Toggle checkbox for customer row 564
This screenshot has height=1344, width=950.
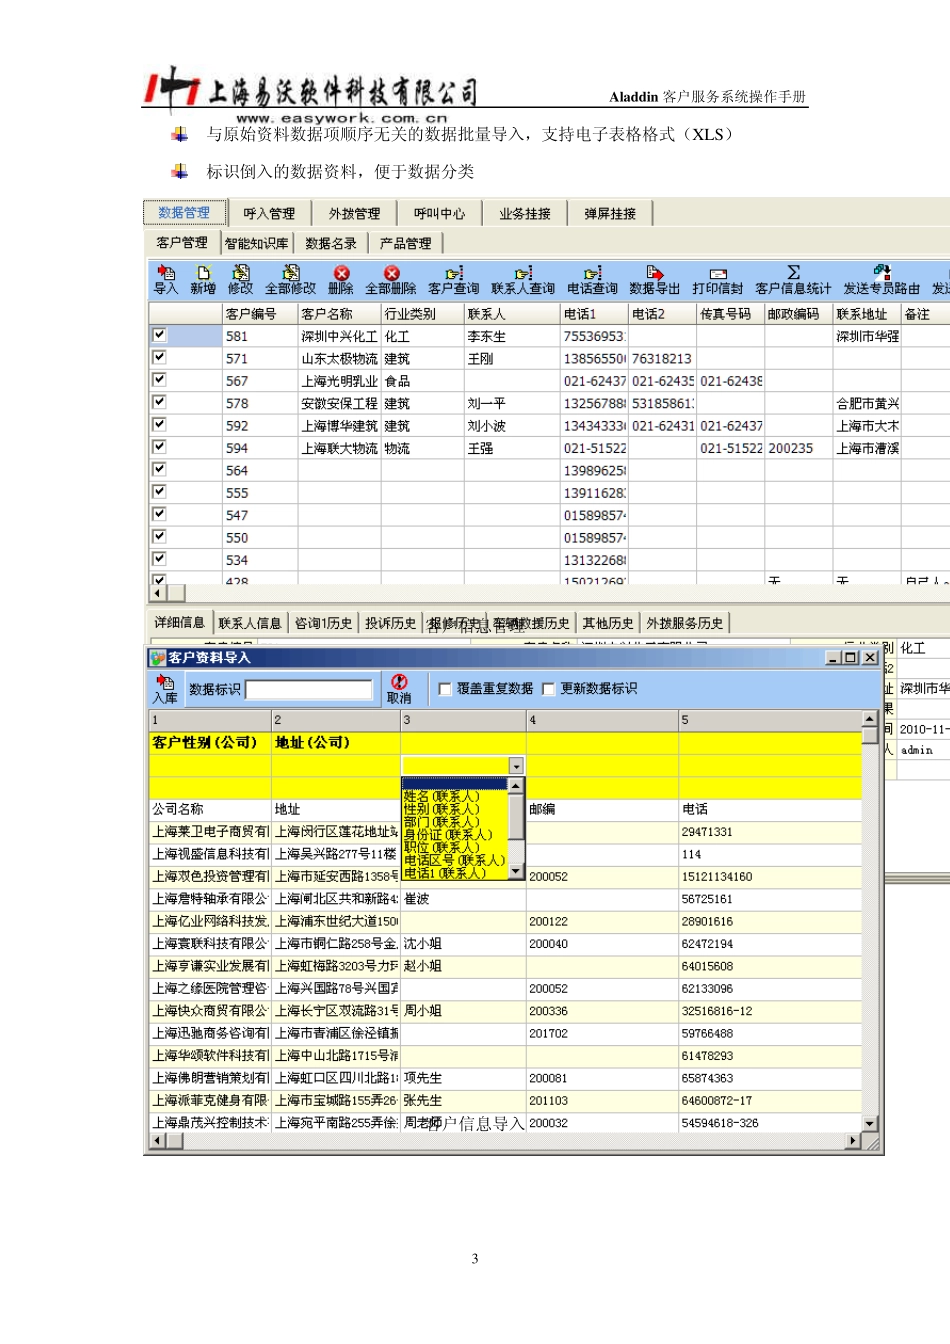159,469
